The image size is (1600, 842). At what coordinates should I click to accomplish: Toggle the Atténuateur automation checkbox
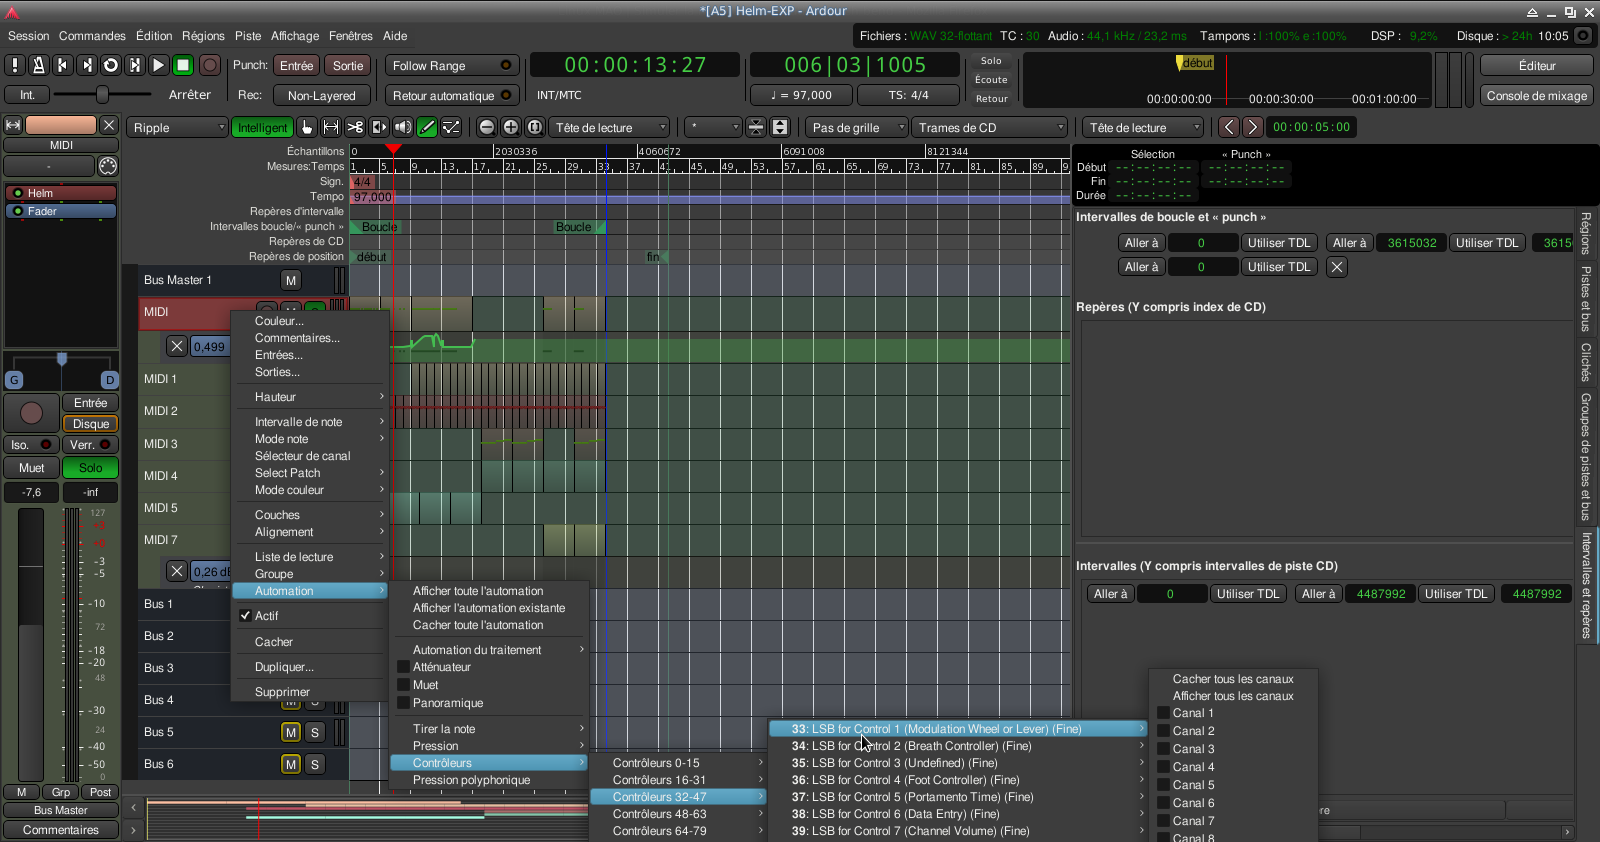point(404,667)
